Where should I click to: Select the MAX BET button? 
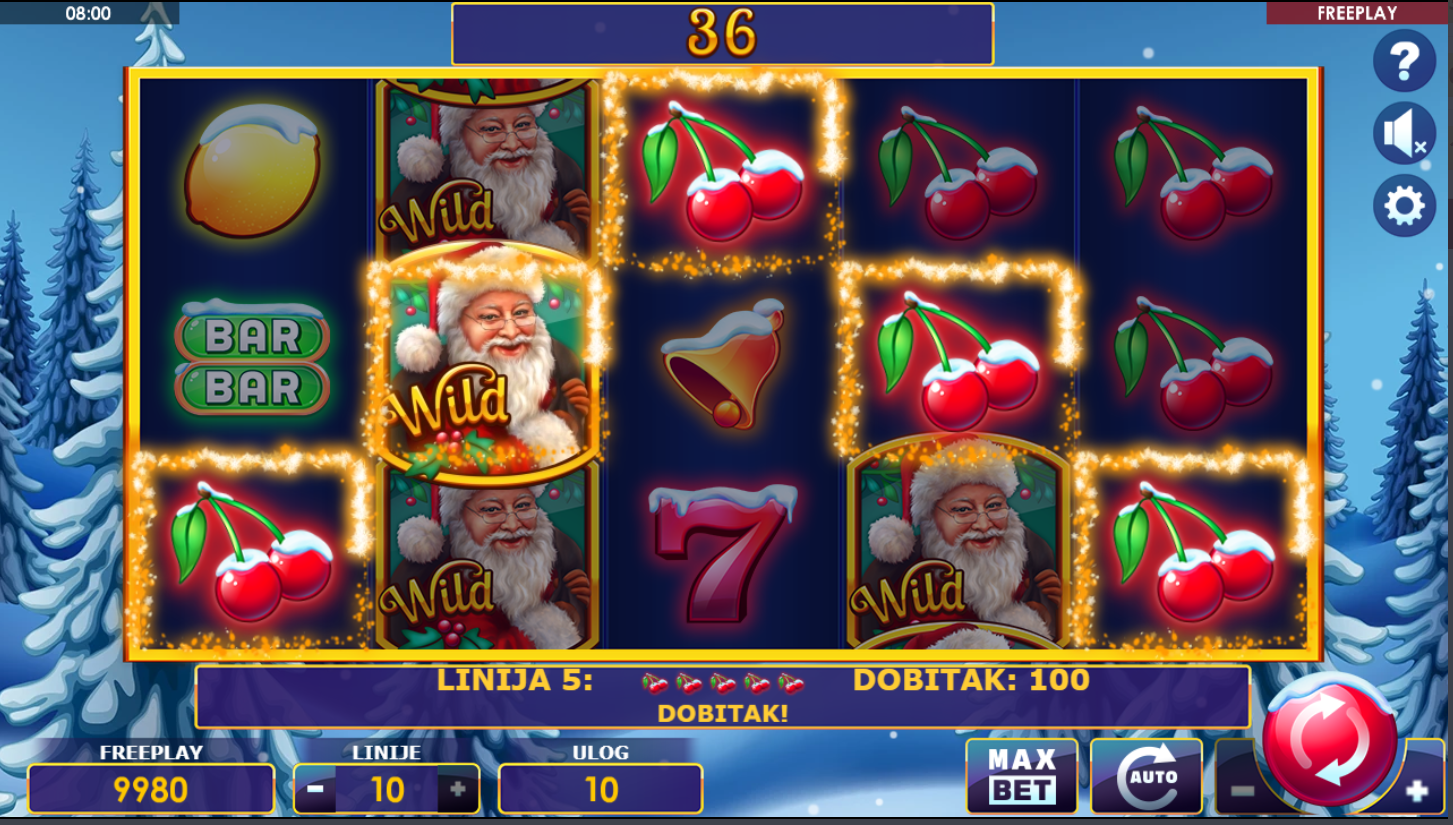pos(1022,776)
